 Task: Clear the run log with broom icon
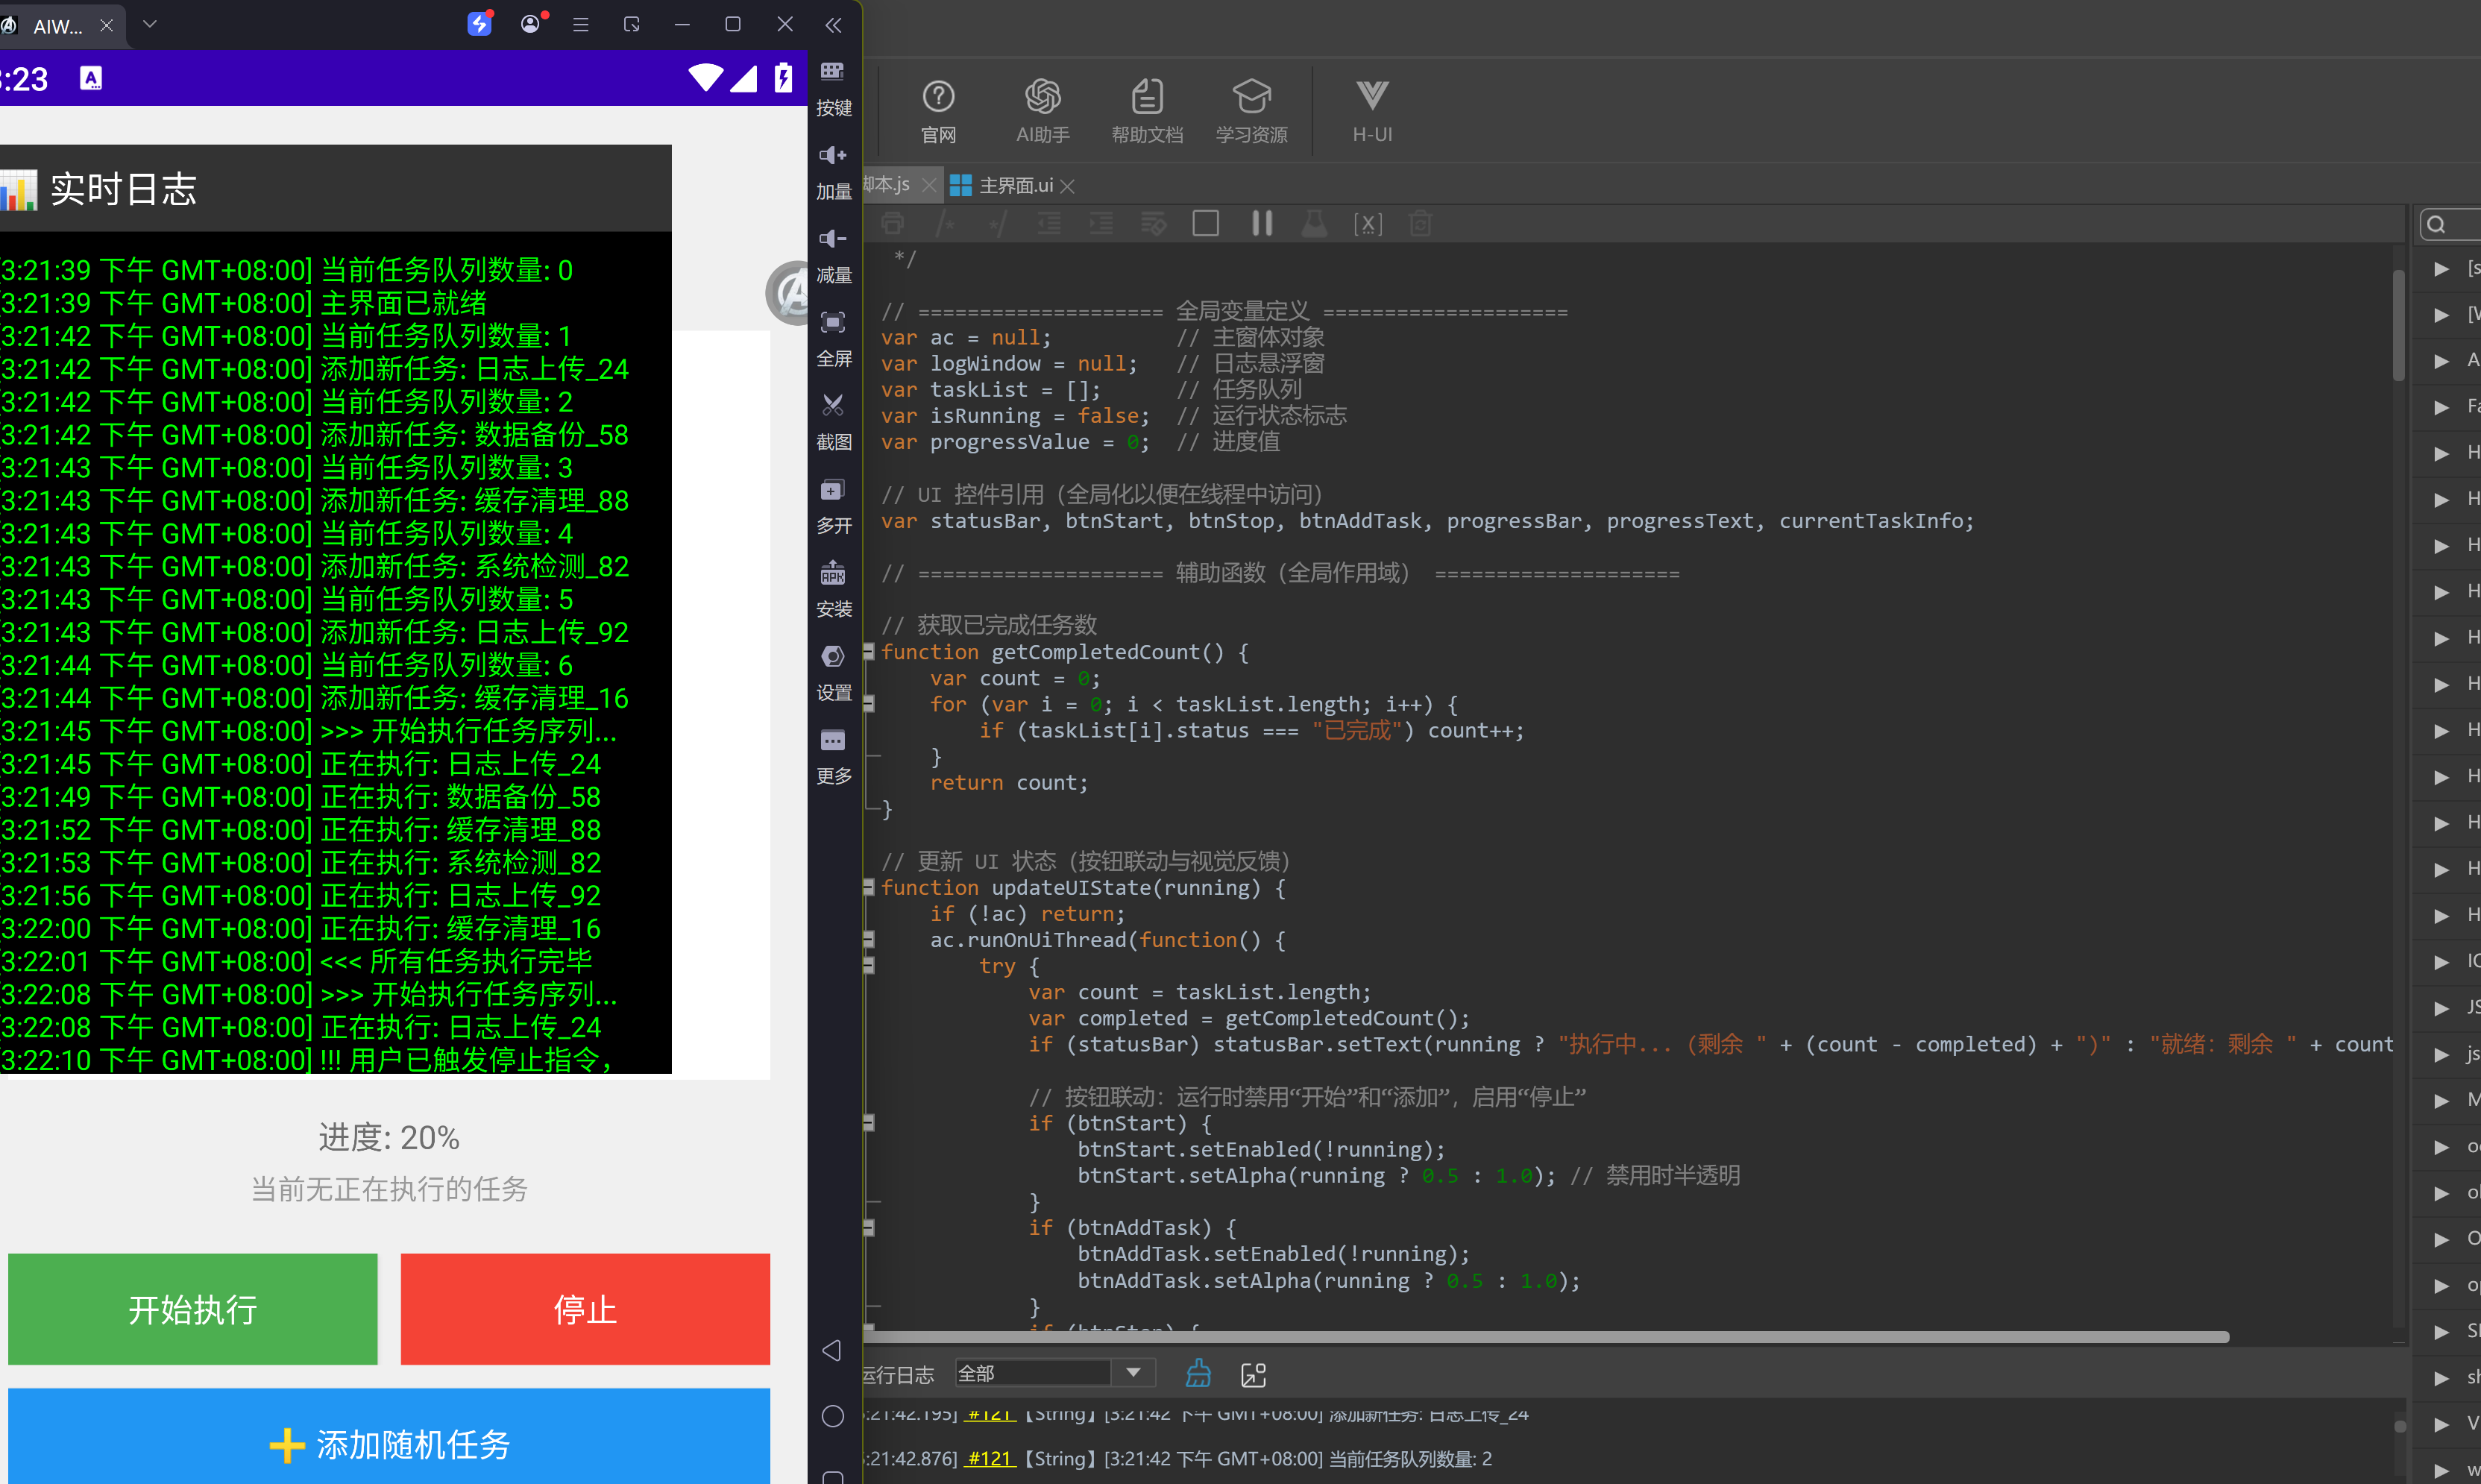1198,1373
